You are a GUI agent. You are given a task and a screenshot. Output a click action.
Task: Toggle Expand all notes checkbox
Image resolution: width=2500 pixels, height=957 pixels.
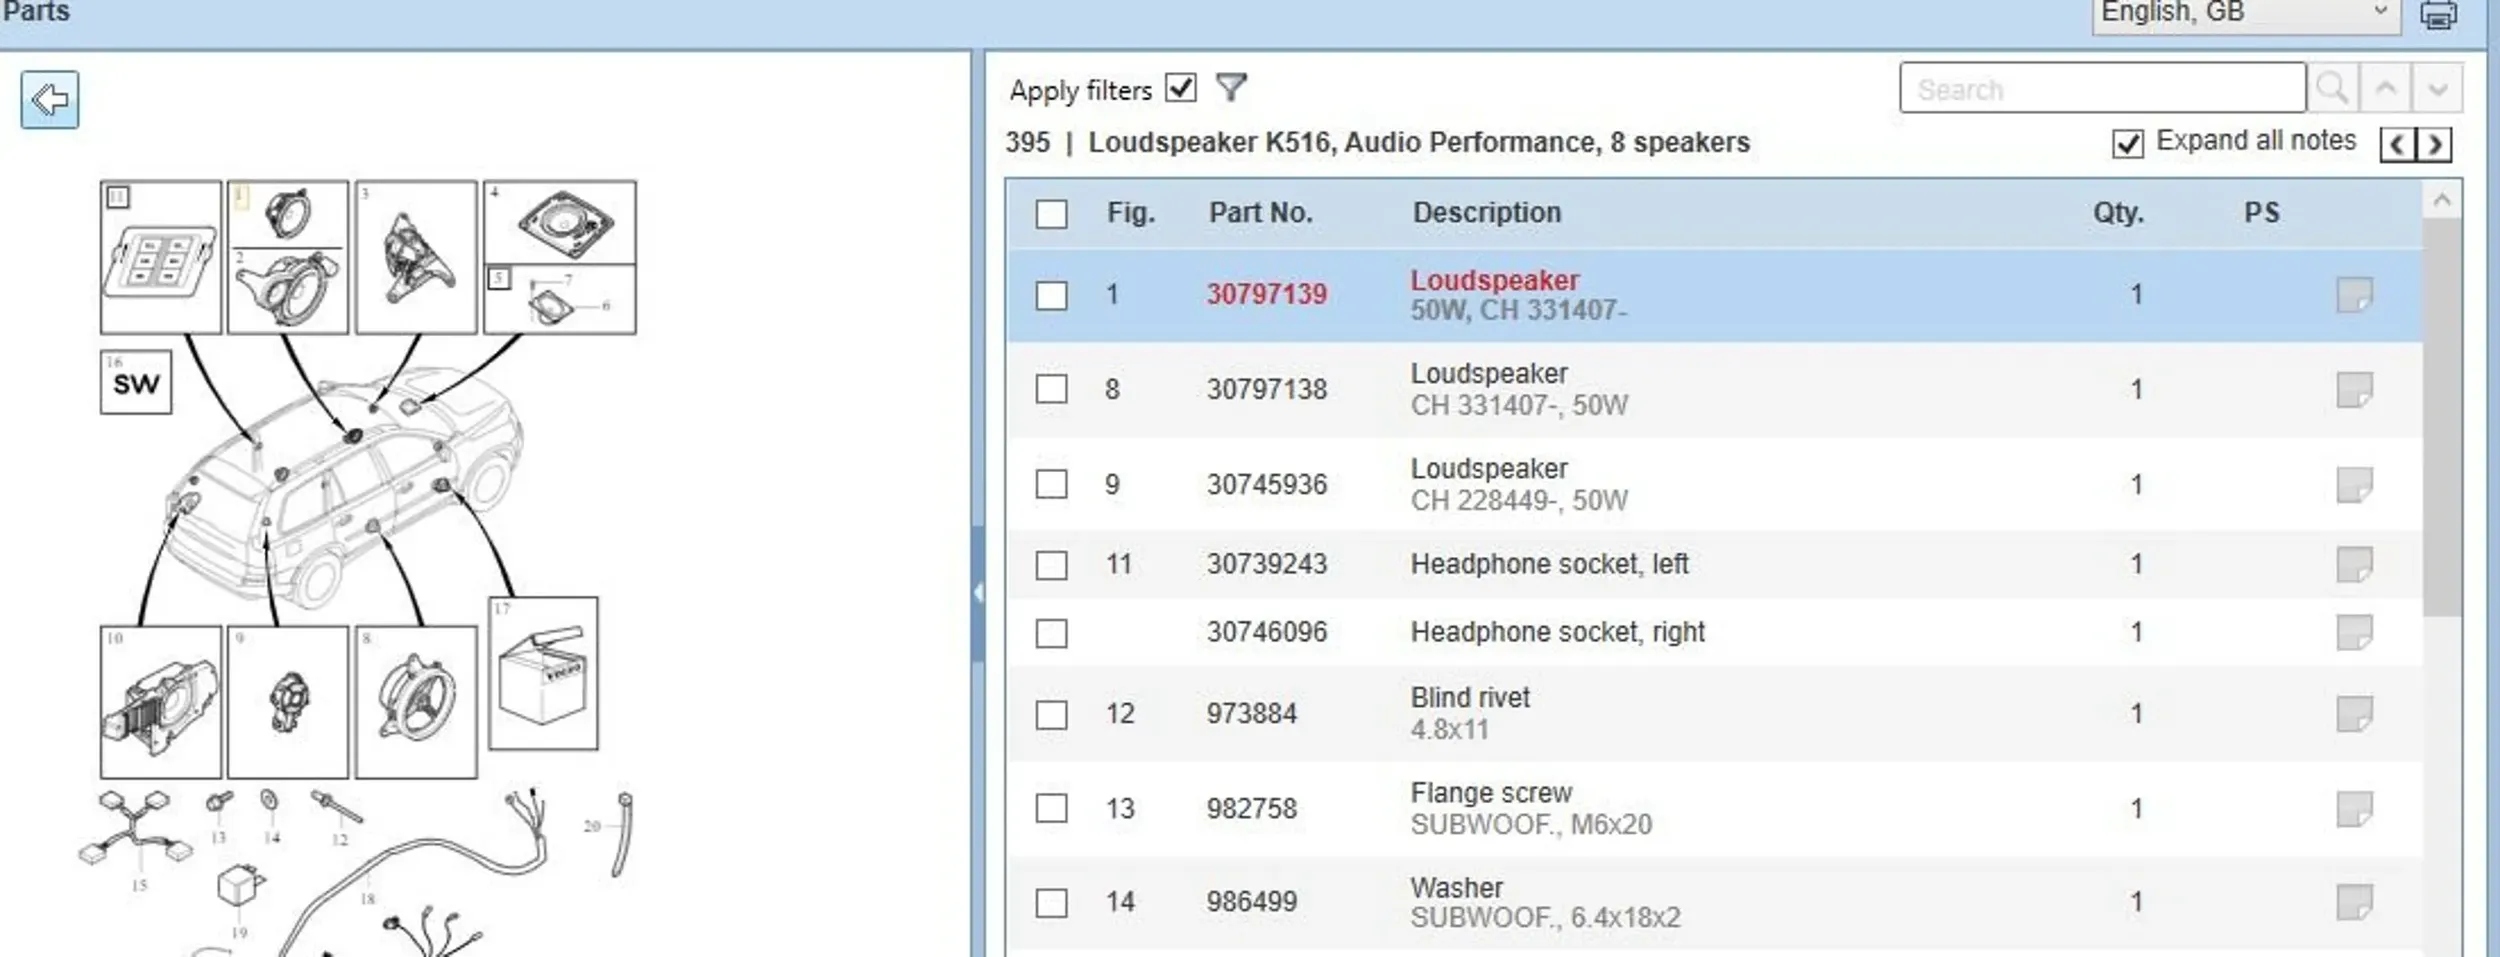[x=2127, y=144]
